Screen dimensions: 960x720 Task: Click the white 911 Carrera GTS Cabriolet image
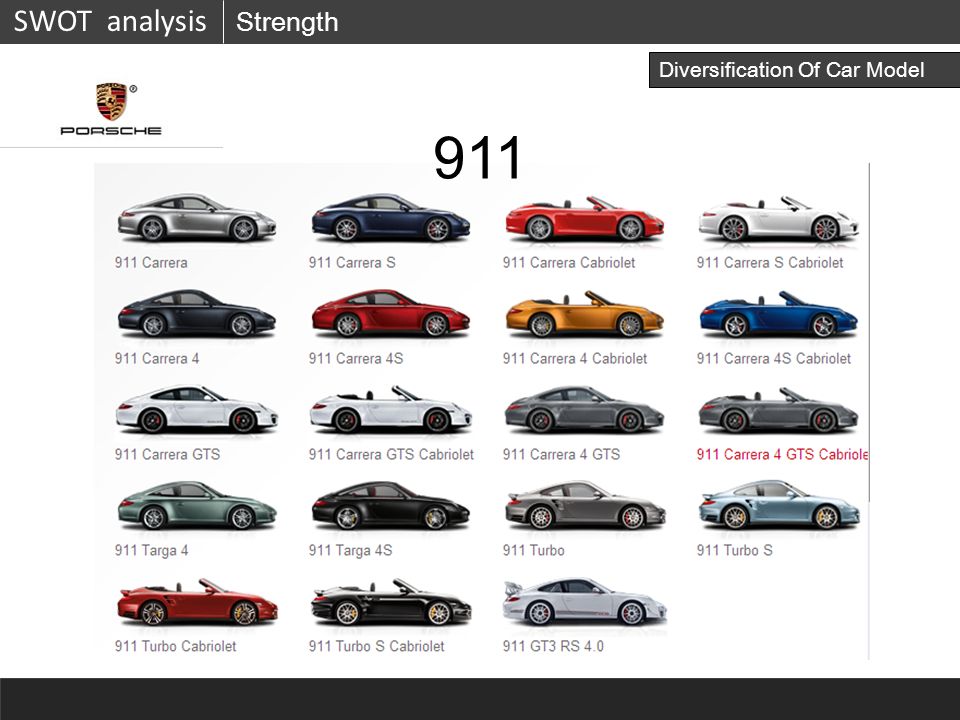coord(391,410)
